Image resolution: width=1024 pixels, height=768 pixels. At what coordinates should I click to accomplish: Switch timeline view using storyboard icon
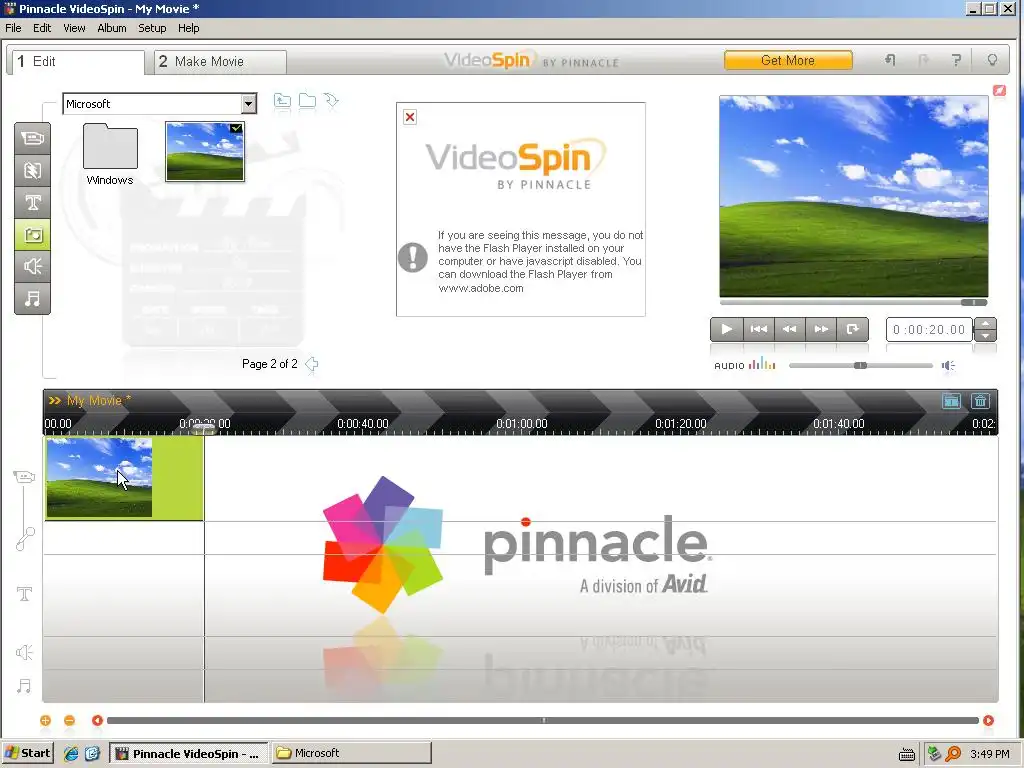click(952, 400)
